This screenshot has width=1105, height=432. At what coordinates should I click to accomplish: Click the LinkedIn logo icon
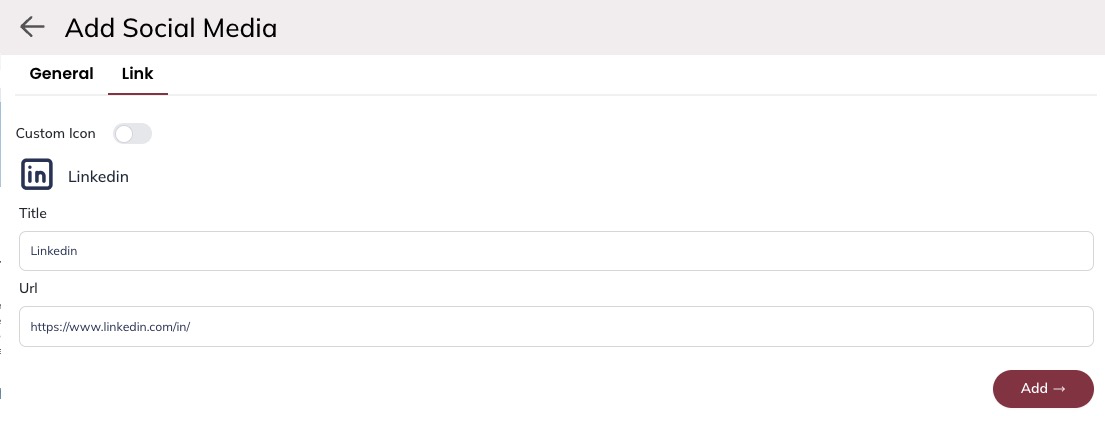click(37, 176)
